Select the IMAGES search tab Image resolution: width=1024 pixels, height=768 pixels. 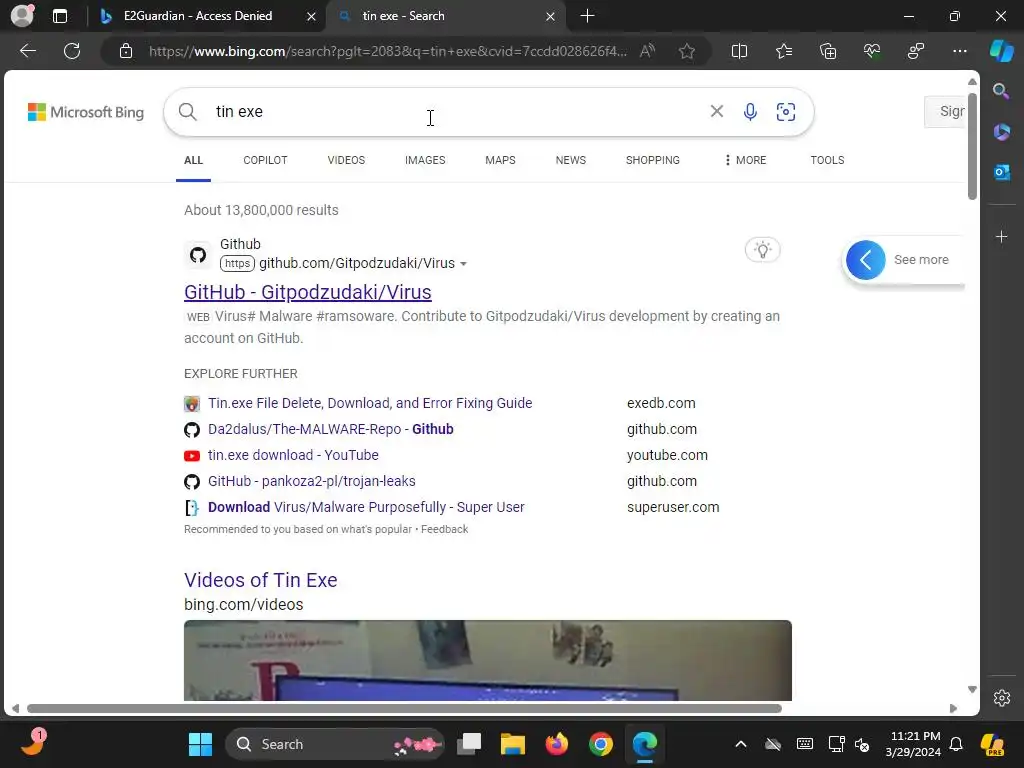click(425, 160)
